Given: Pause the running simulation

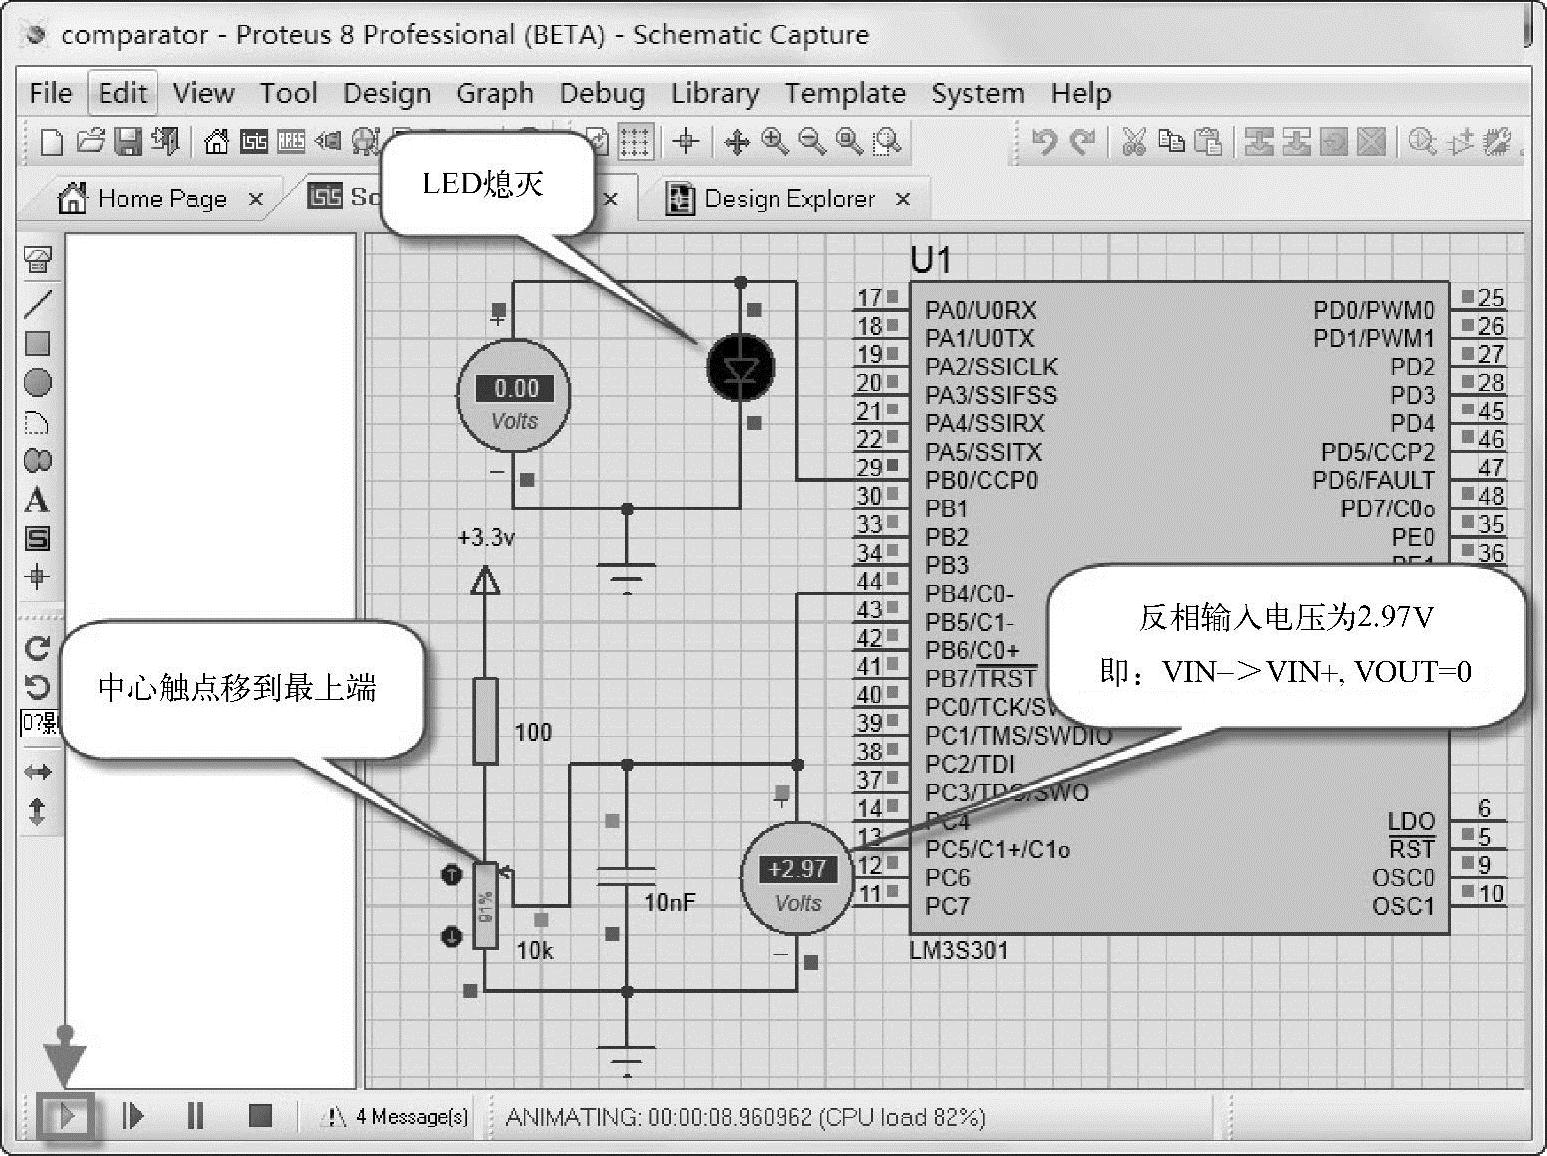Looking at the screenshot, I should pos(196,1115).
